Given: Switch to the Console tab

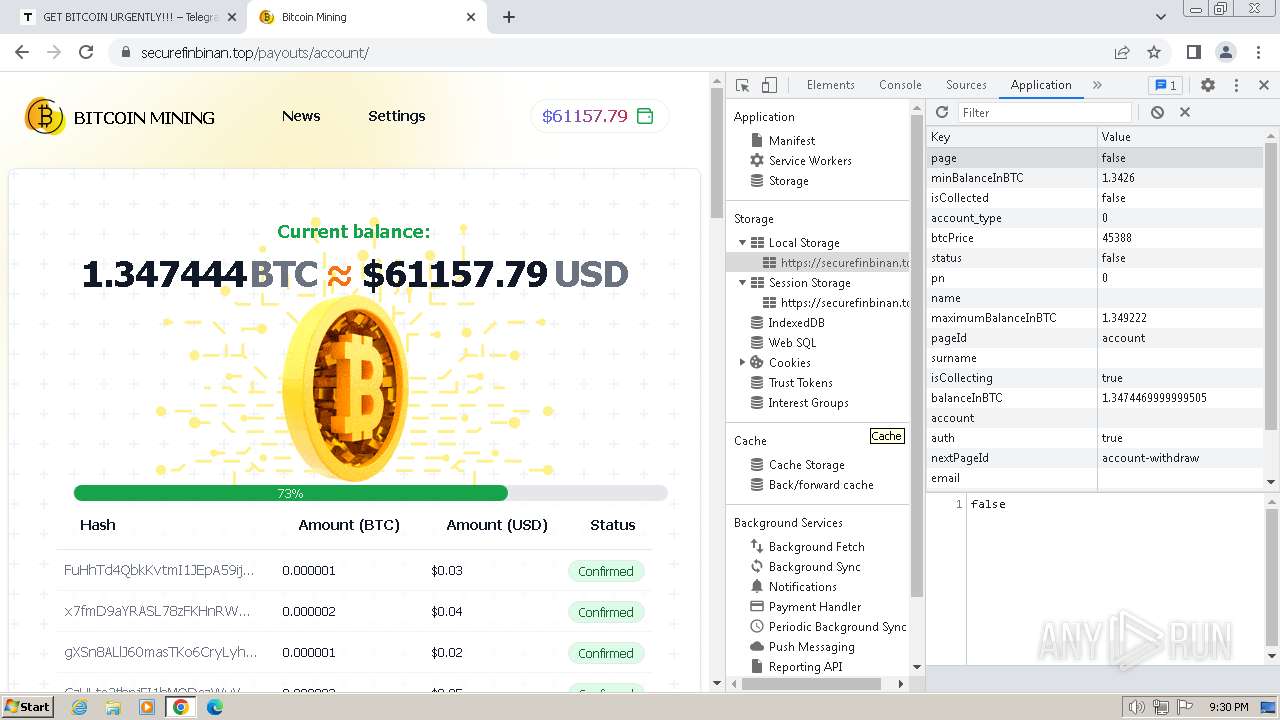Looking at the screenshot, I should point(900,85).
